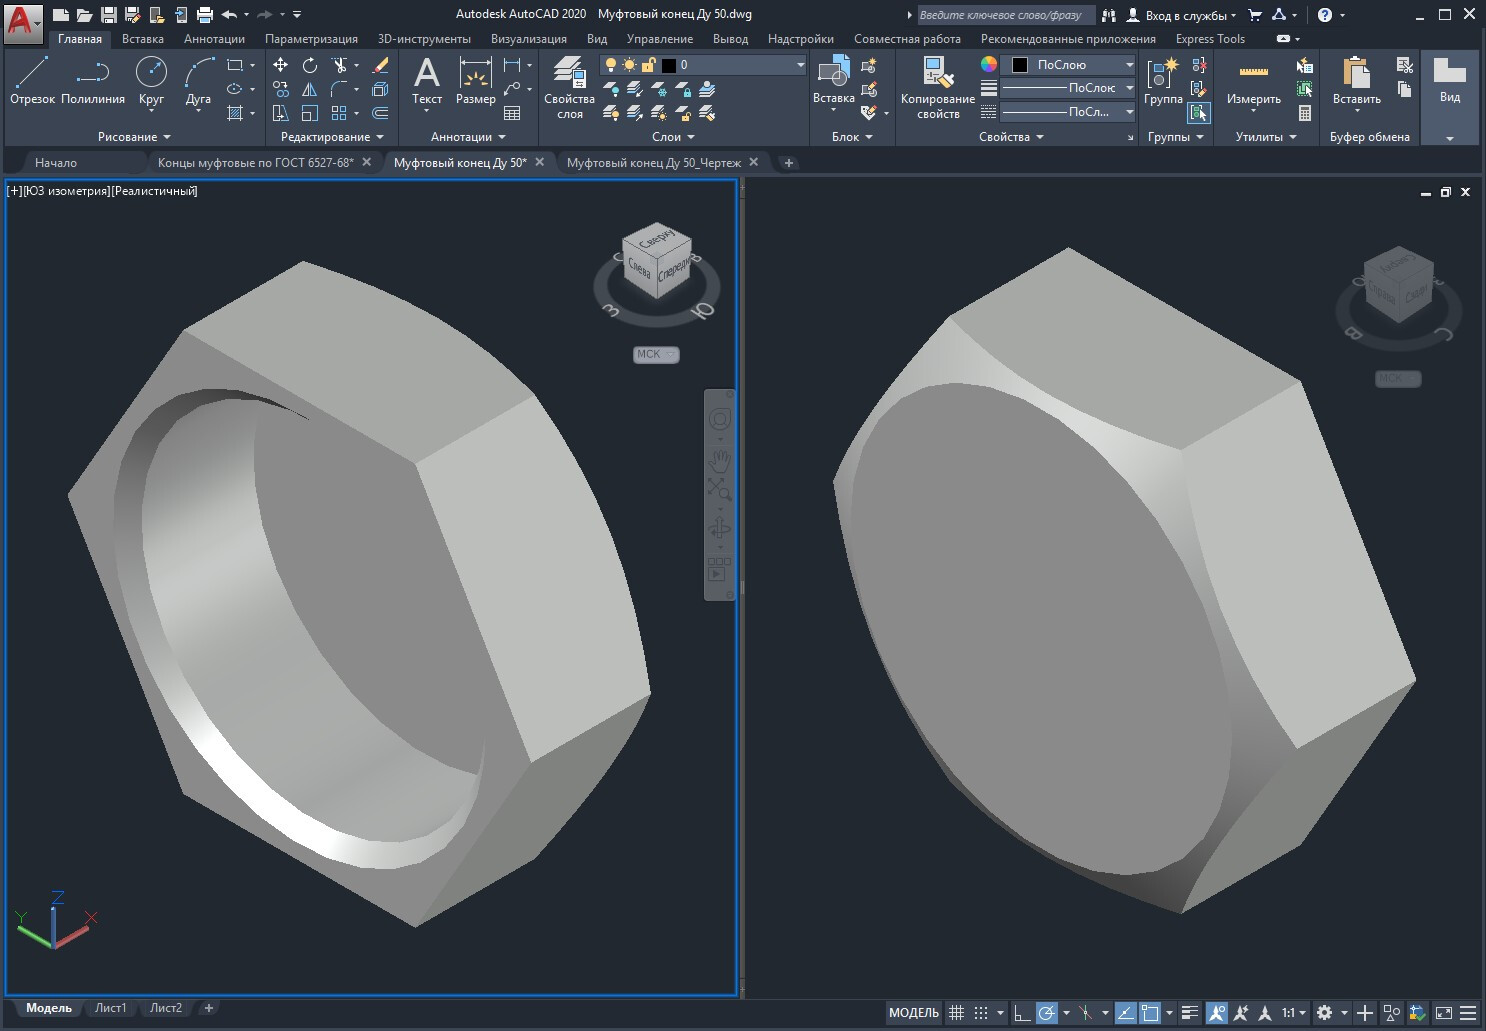Insert text with the Текст tool
1486x1031 pixels.
[427, 80]
